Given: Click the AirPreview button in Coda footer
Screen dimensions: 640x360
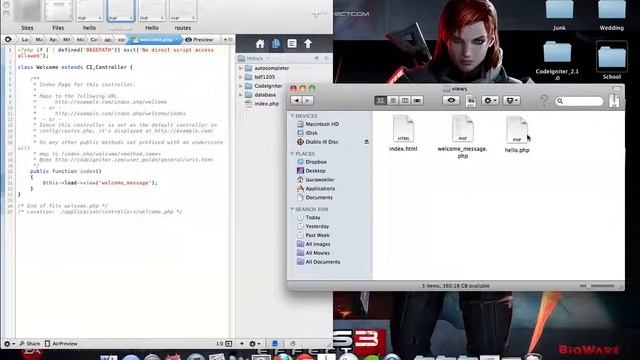Looking at the screenshot, I should point(61,344).
